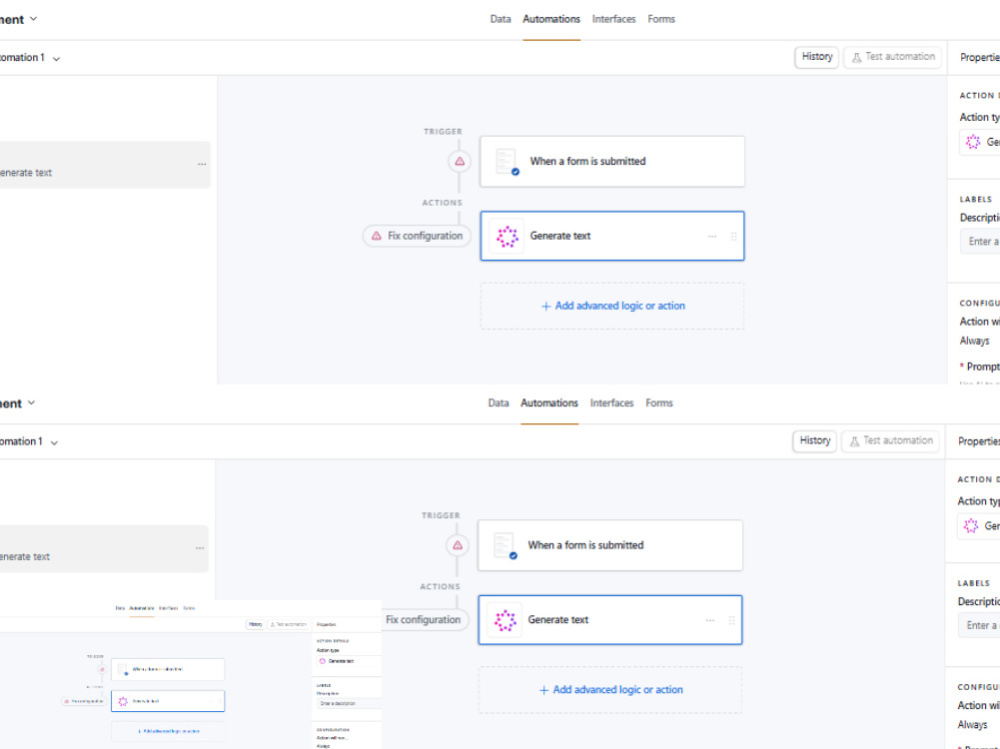Click the Always text in the bottom copy properties
Viewport: 1000px width, 749px height.
tap(973, 725)
